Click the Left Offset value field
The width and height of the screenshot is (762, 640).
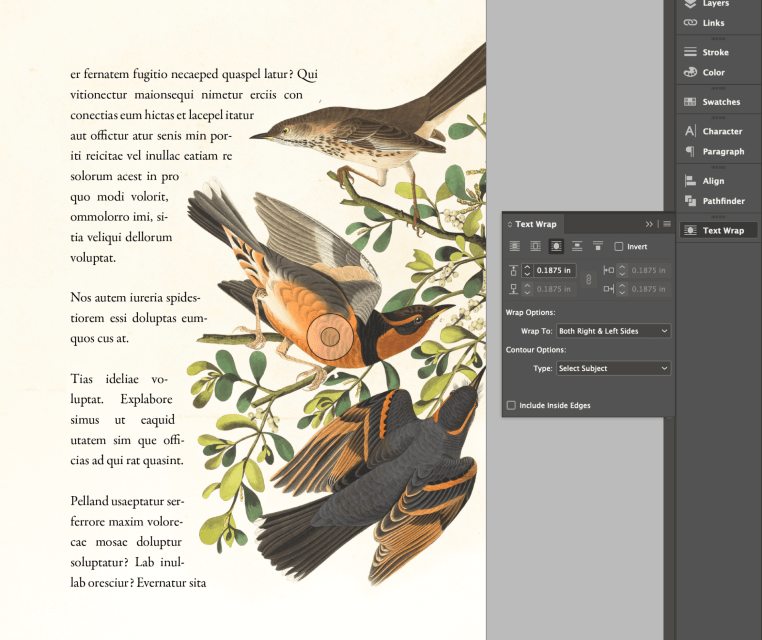[650, 270]
